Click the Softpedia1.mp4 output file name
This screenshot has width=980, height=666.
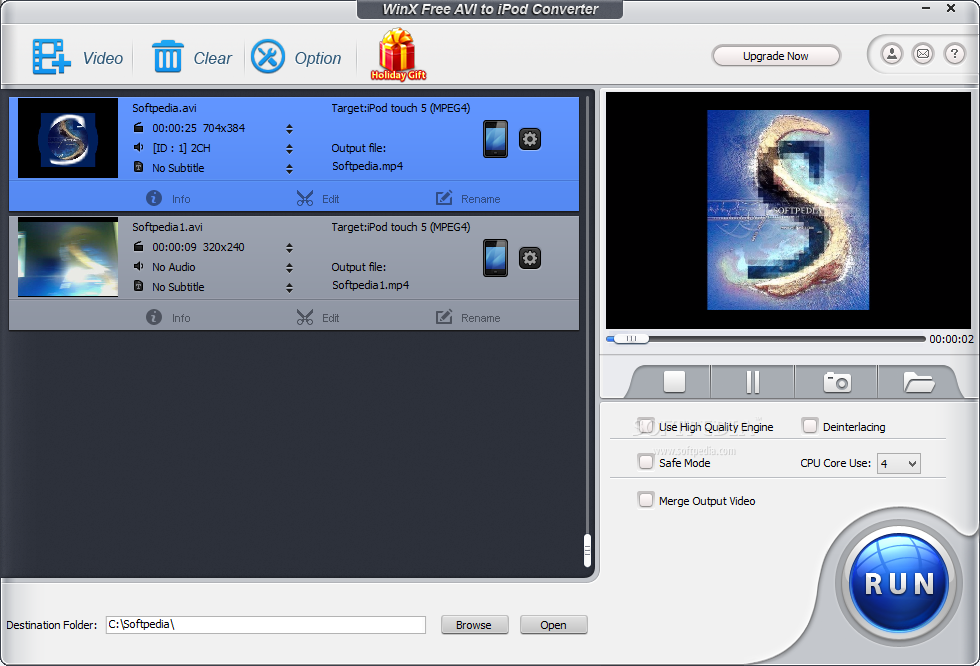(x=371, y=285)
